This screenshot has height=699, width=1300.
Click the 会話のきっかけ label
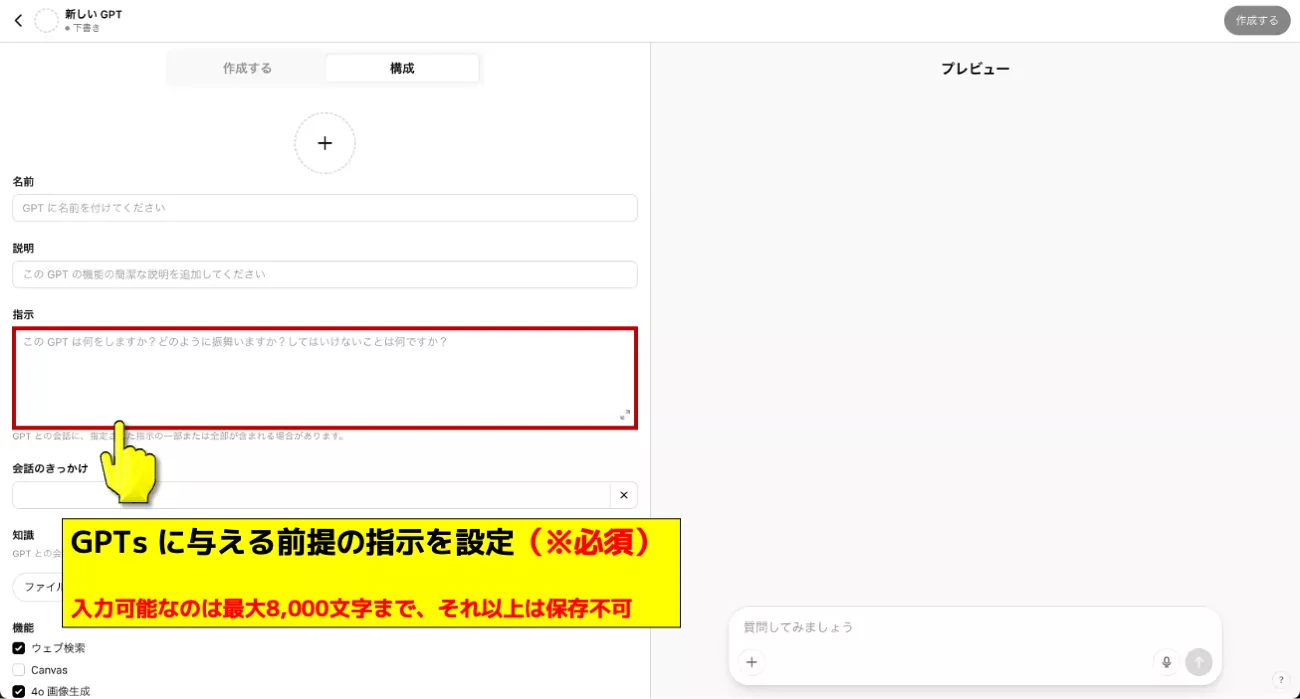50,468
